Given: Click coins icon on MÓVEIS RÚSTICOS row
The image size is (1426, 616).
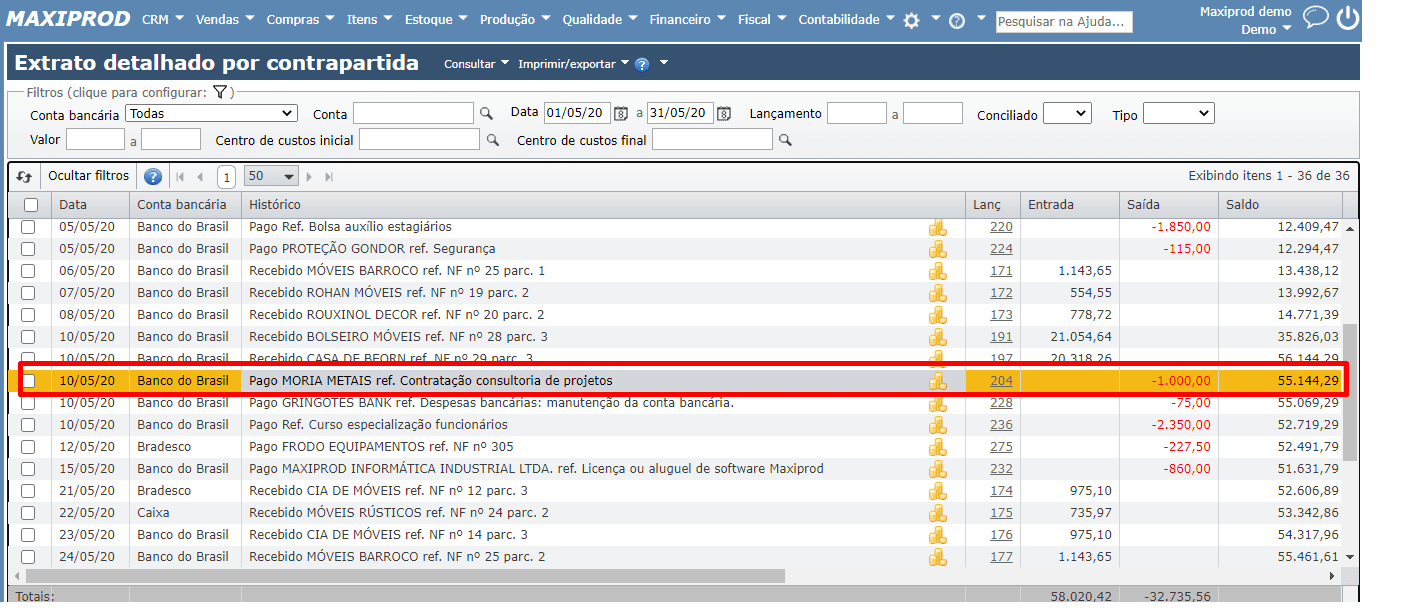Looking at the screenshot, I should click(x=938, y=513).
